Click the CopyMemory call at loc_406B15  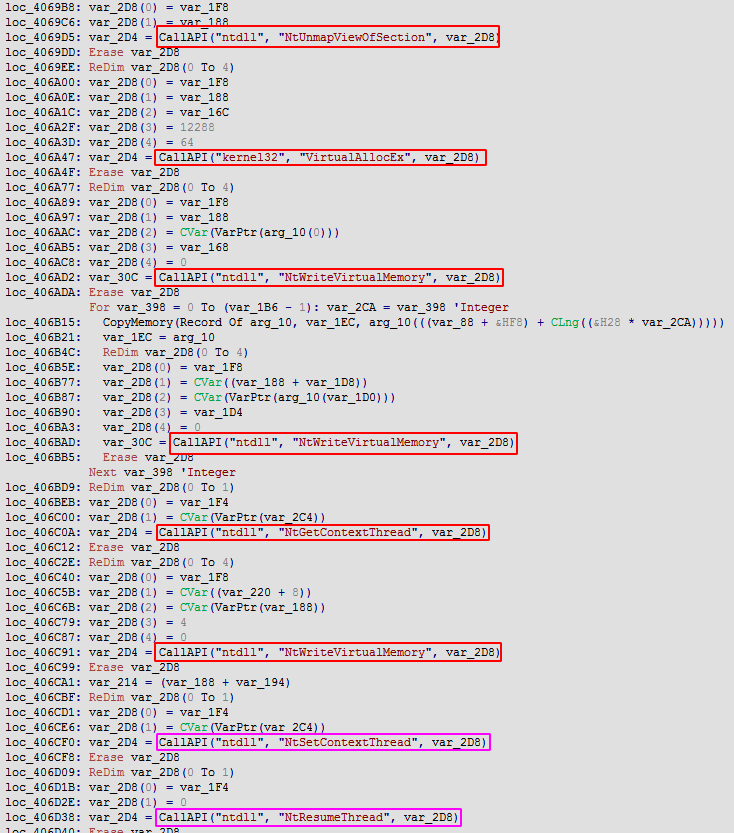pos(413,322)
